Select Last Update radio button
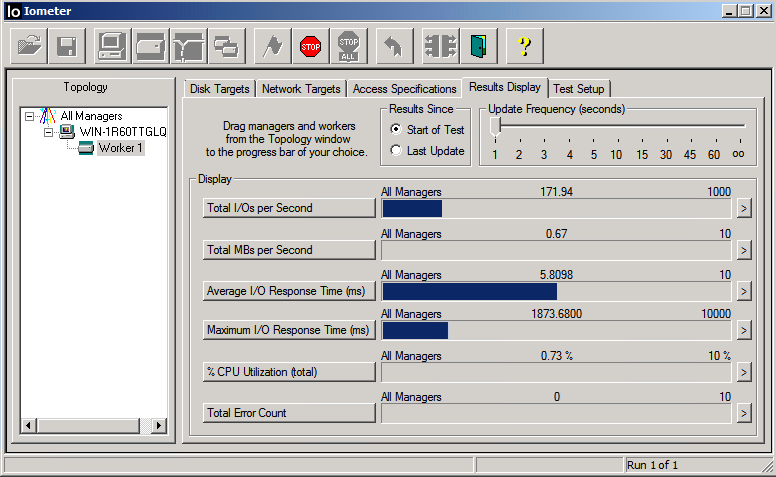776x477 pixels. 396,150
